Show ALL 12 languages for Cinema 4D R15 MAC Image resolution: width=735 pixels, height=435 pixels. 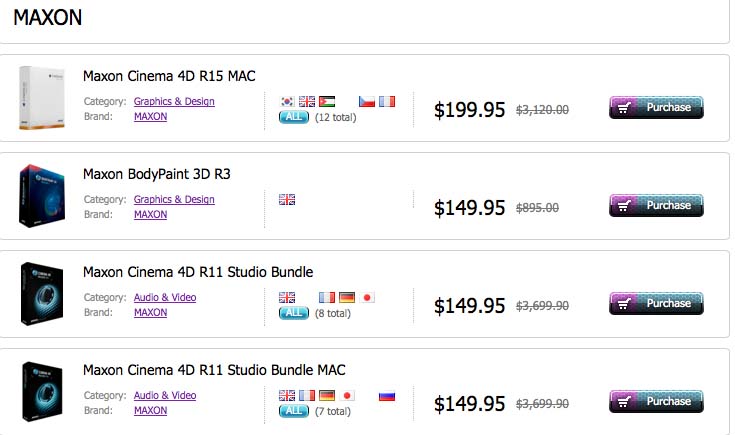coord(293,117)
